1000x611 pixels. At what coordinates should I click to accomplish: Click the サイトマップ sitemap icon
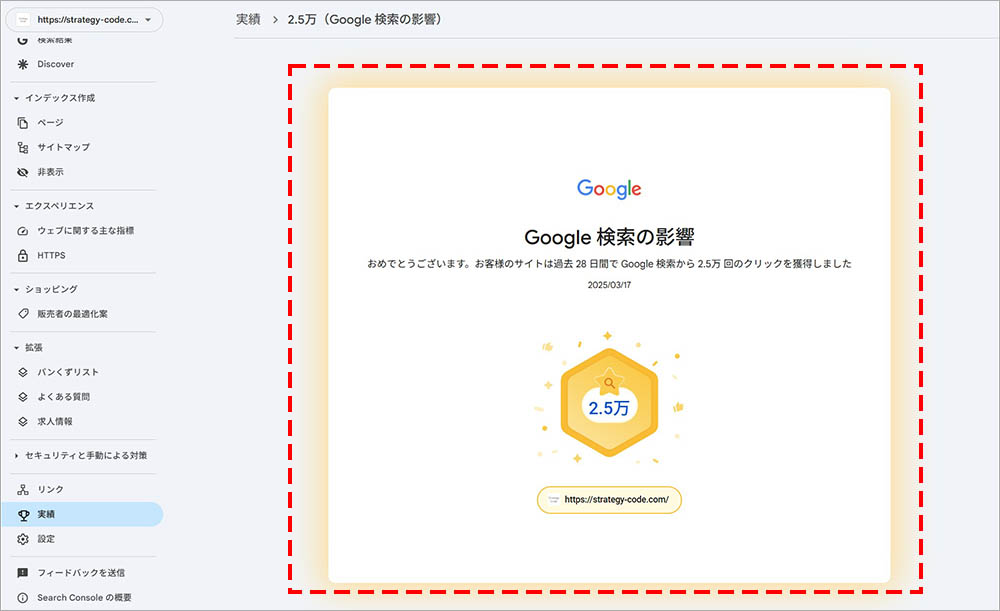(23, 147)
